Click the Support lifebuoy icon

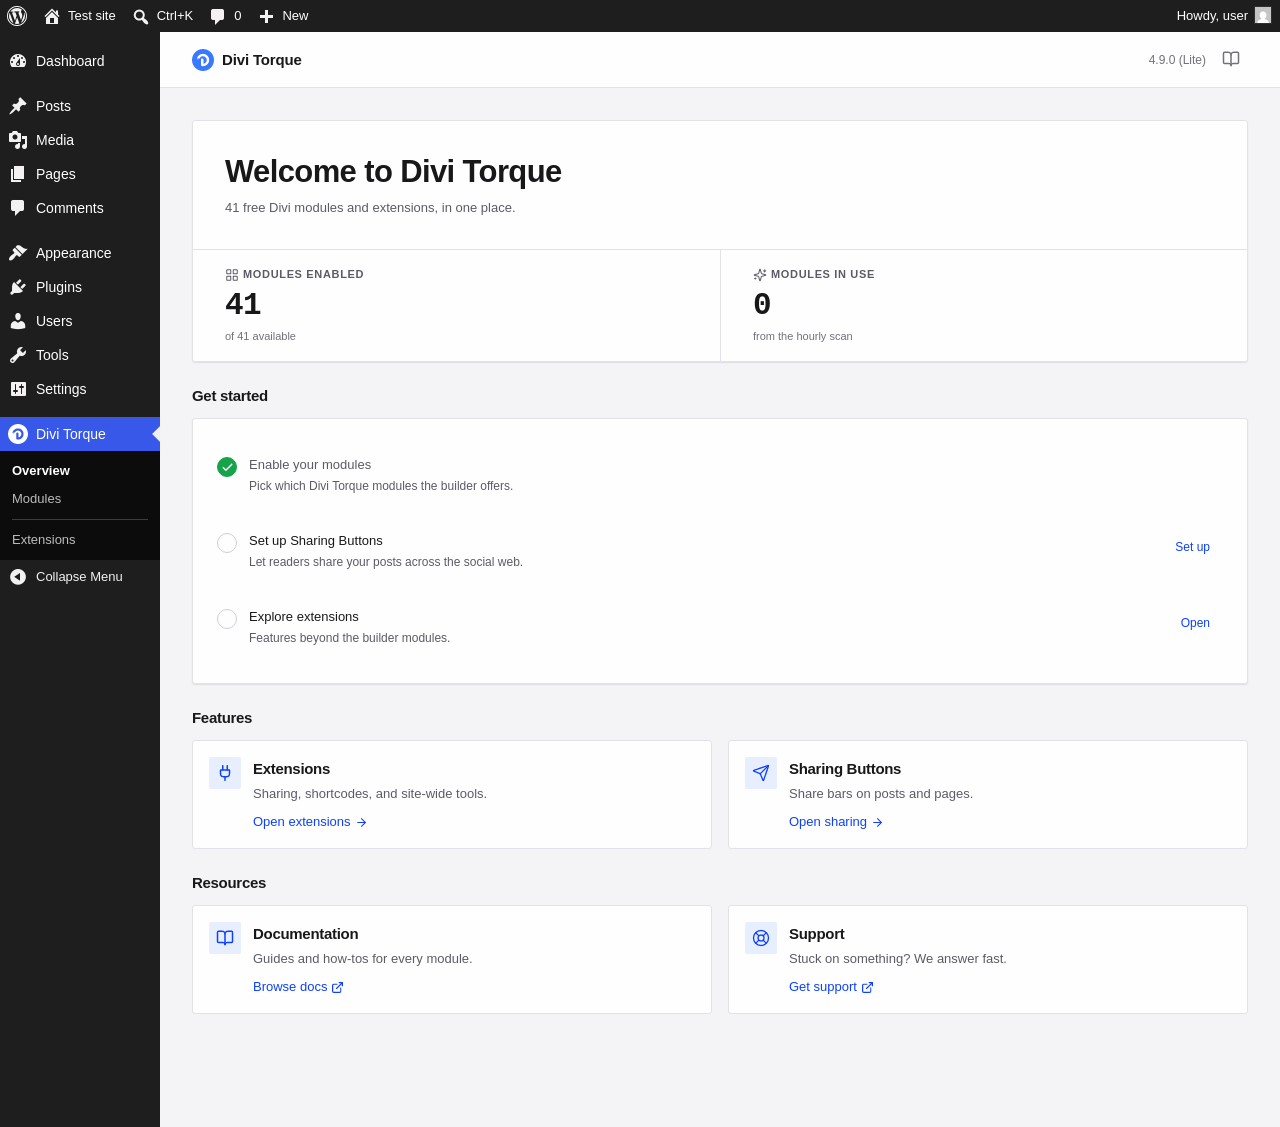coord(761,938)
